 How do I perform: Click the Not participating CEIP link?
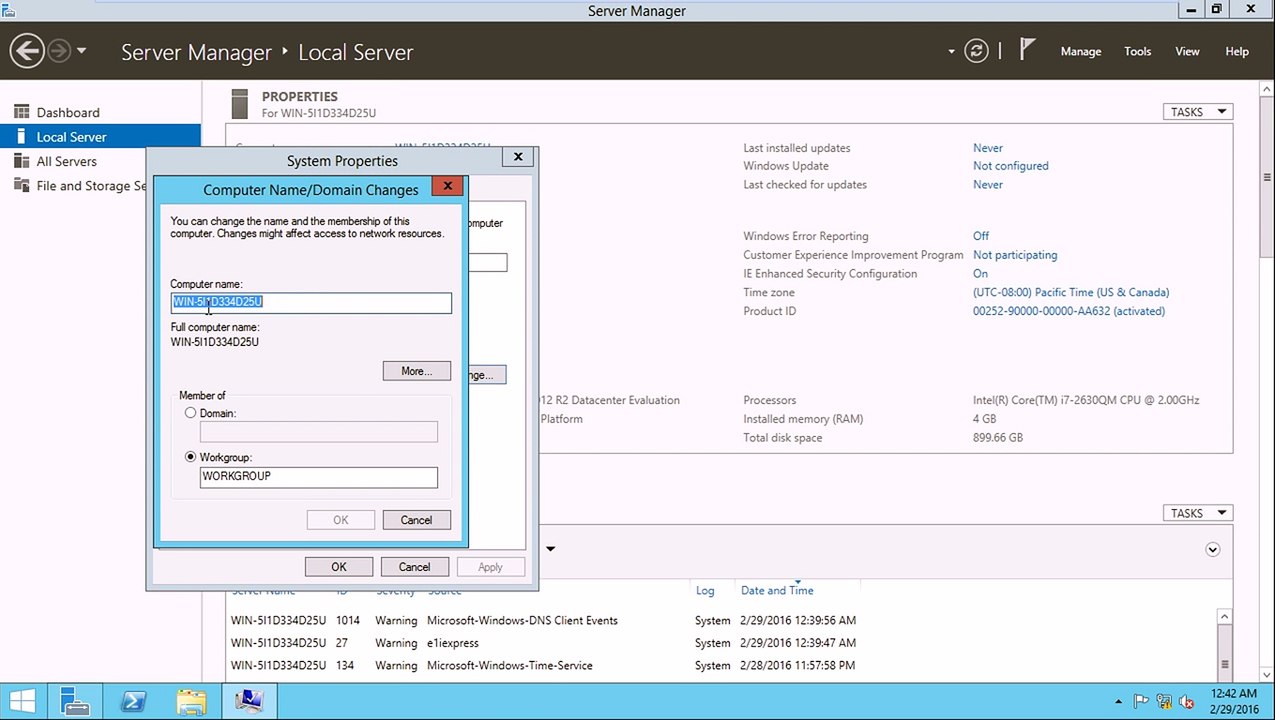[x=1015, y=255]
